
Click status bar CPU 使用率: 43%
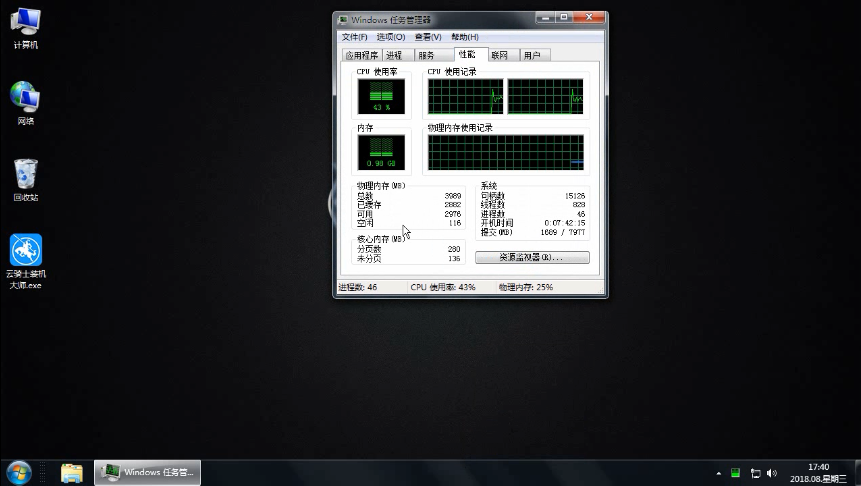point(443,287)
